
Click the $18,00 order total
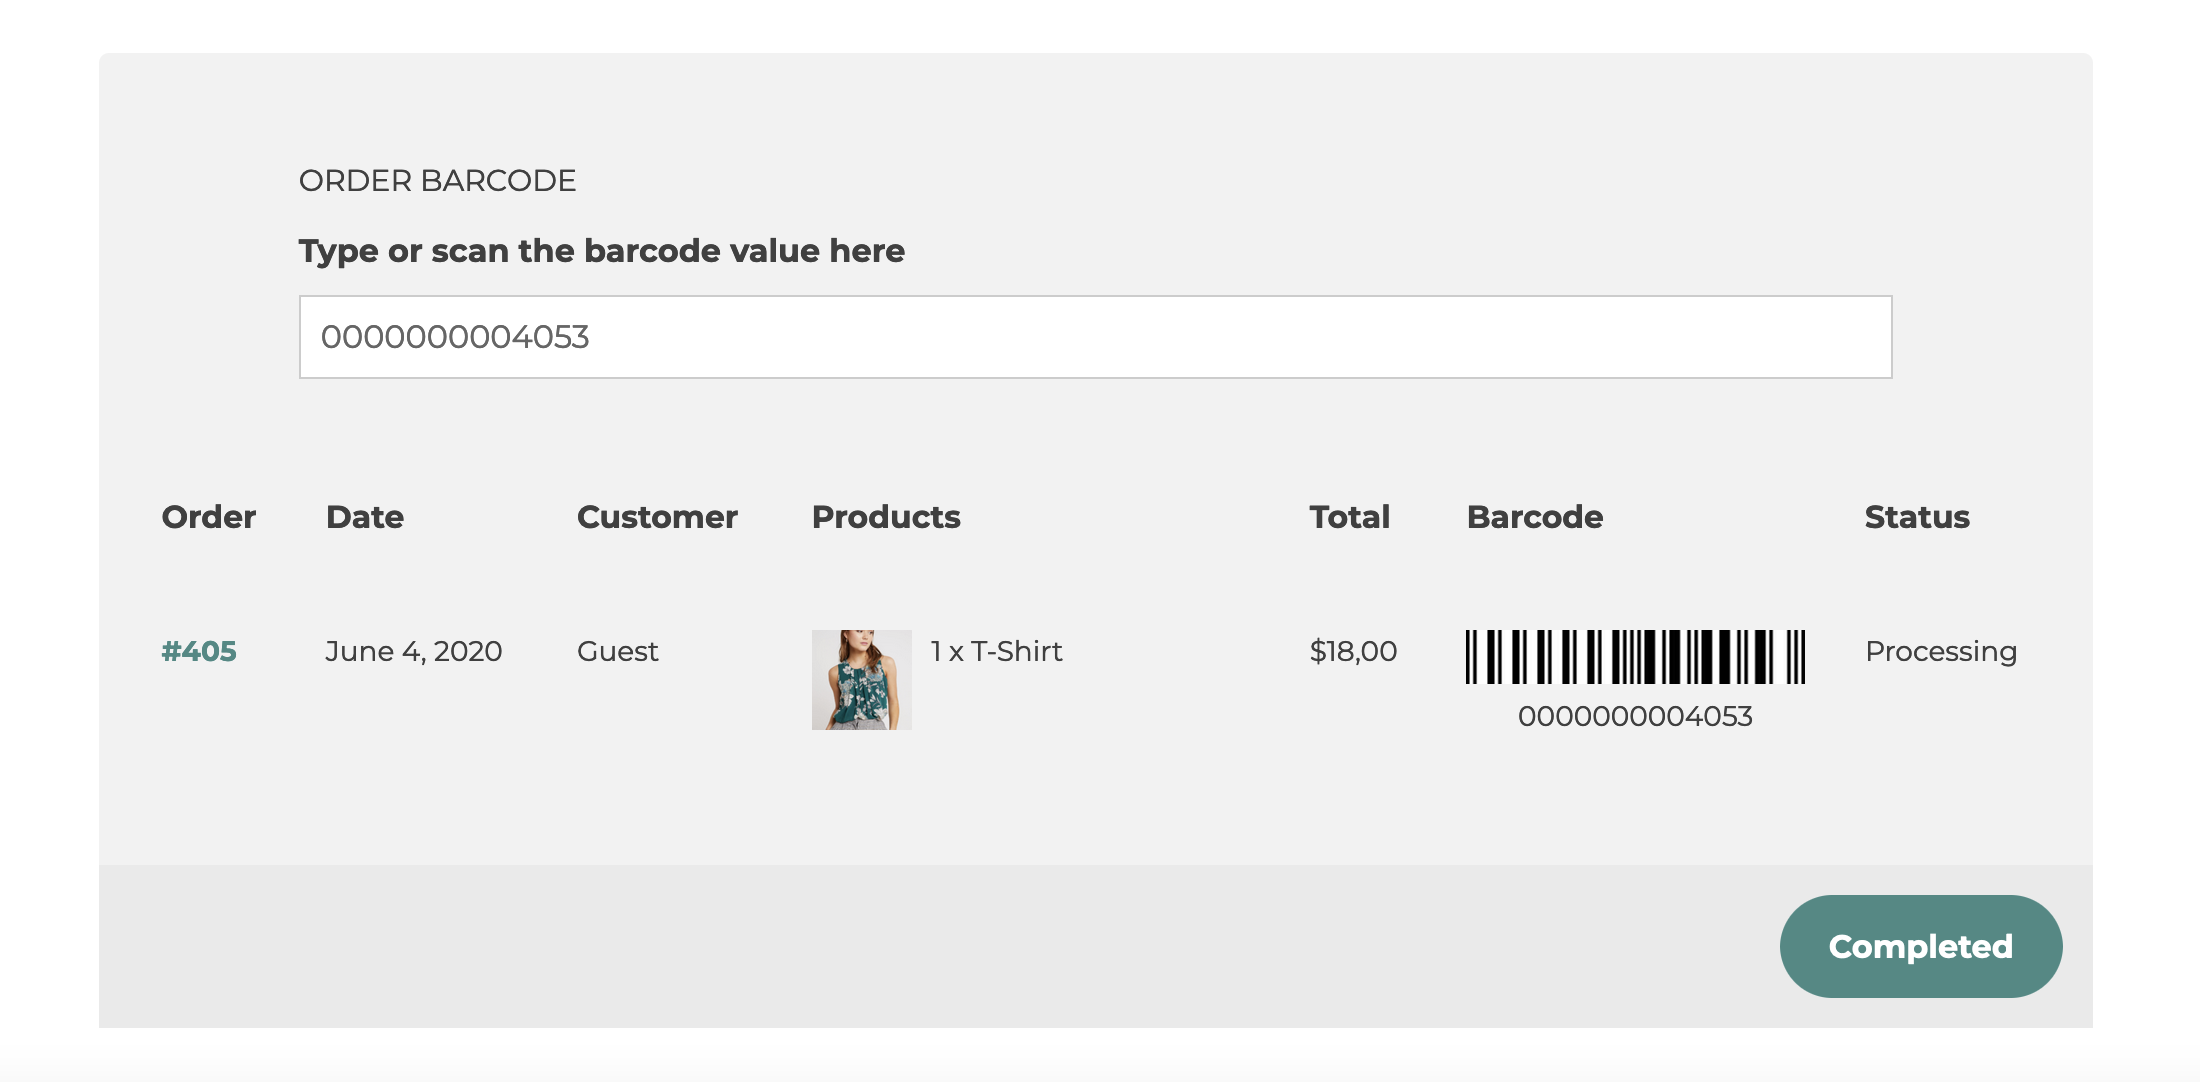point(1353,651)
